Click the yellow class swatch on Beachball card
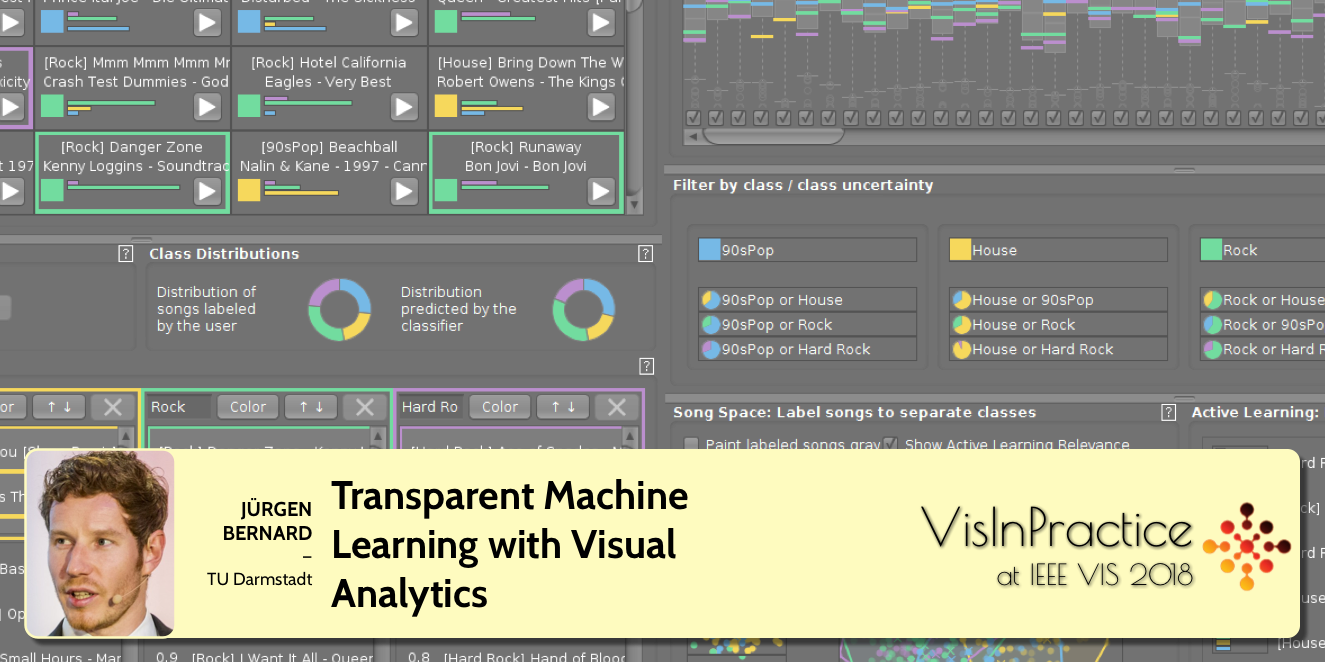 click(249, 190)
